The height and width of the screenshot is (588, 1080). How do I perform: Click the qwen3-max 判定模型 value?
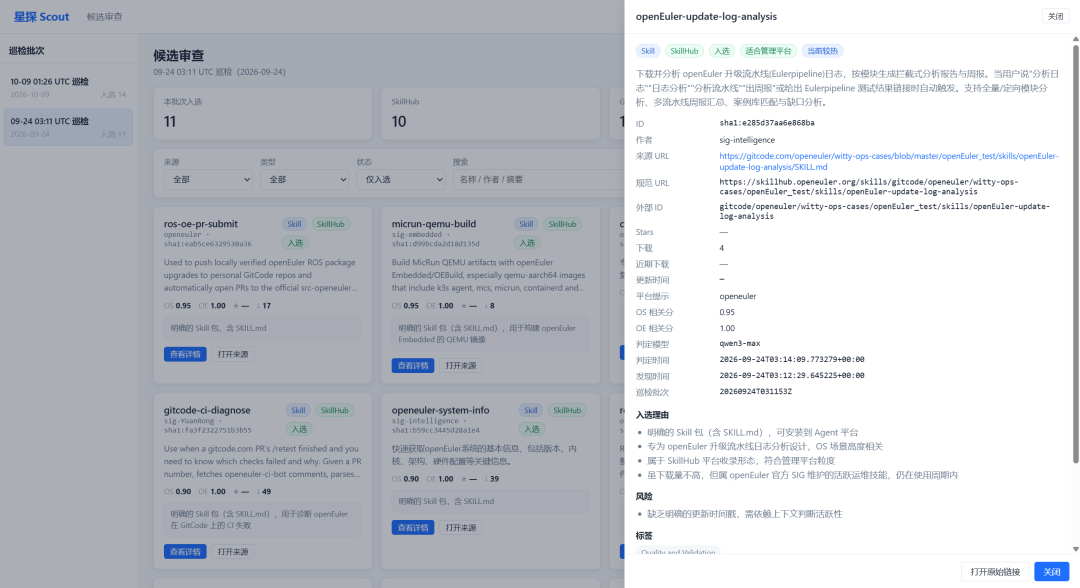tap(740, 344)
